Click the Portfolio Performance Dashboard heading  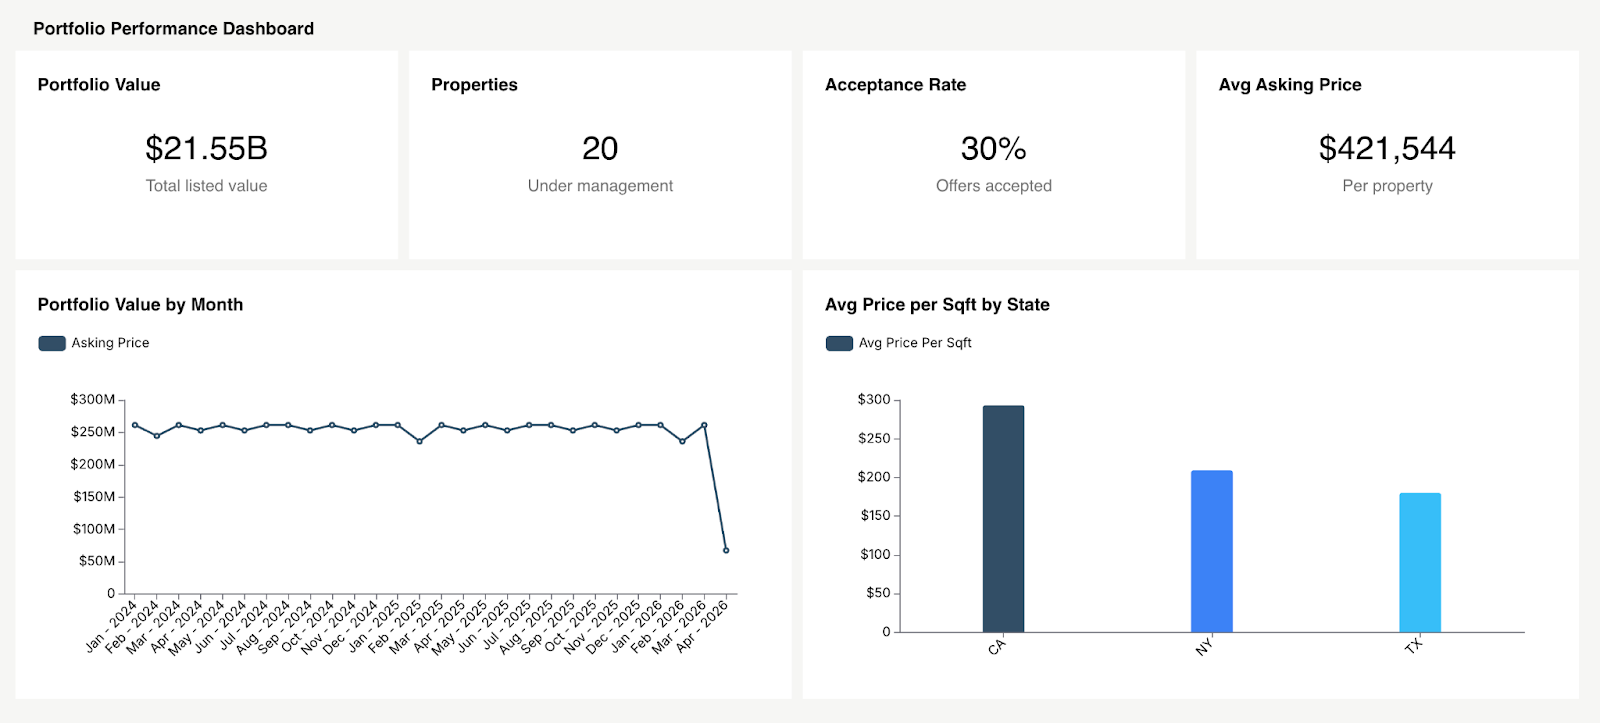click(173, 29)
